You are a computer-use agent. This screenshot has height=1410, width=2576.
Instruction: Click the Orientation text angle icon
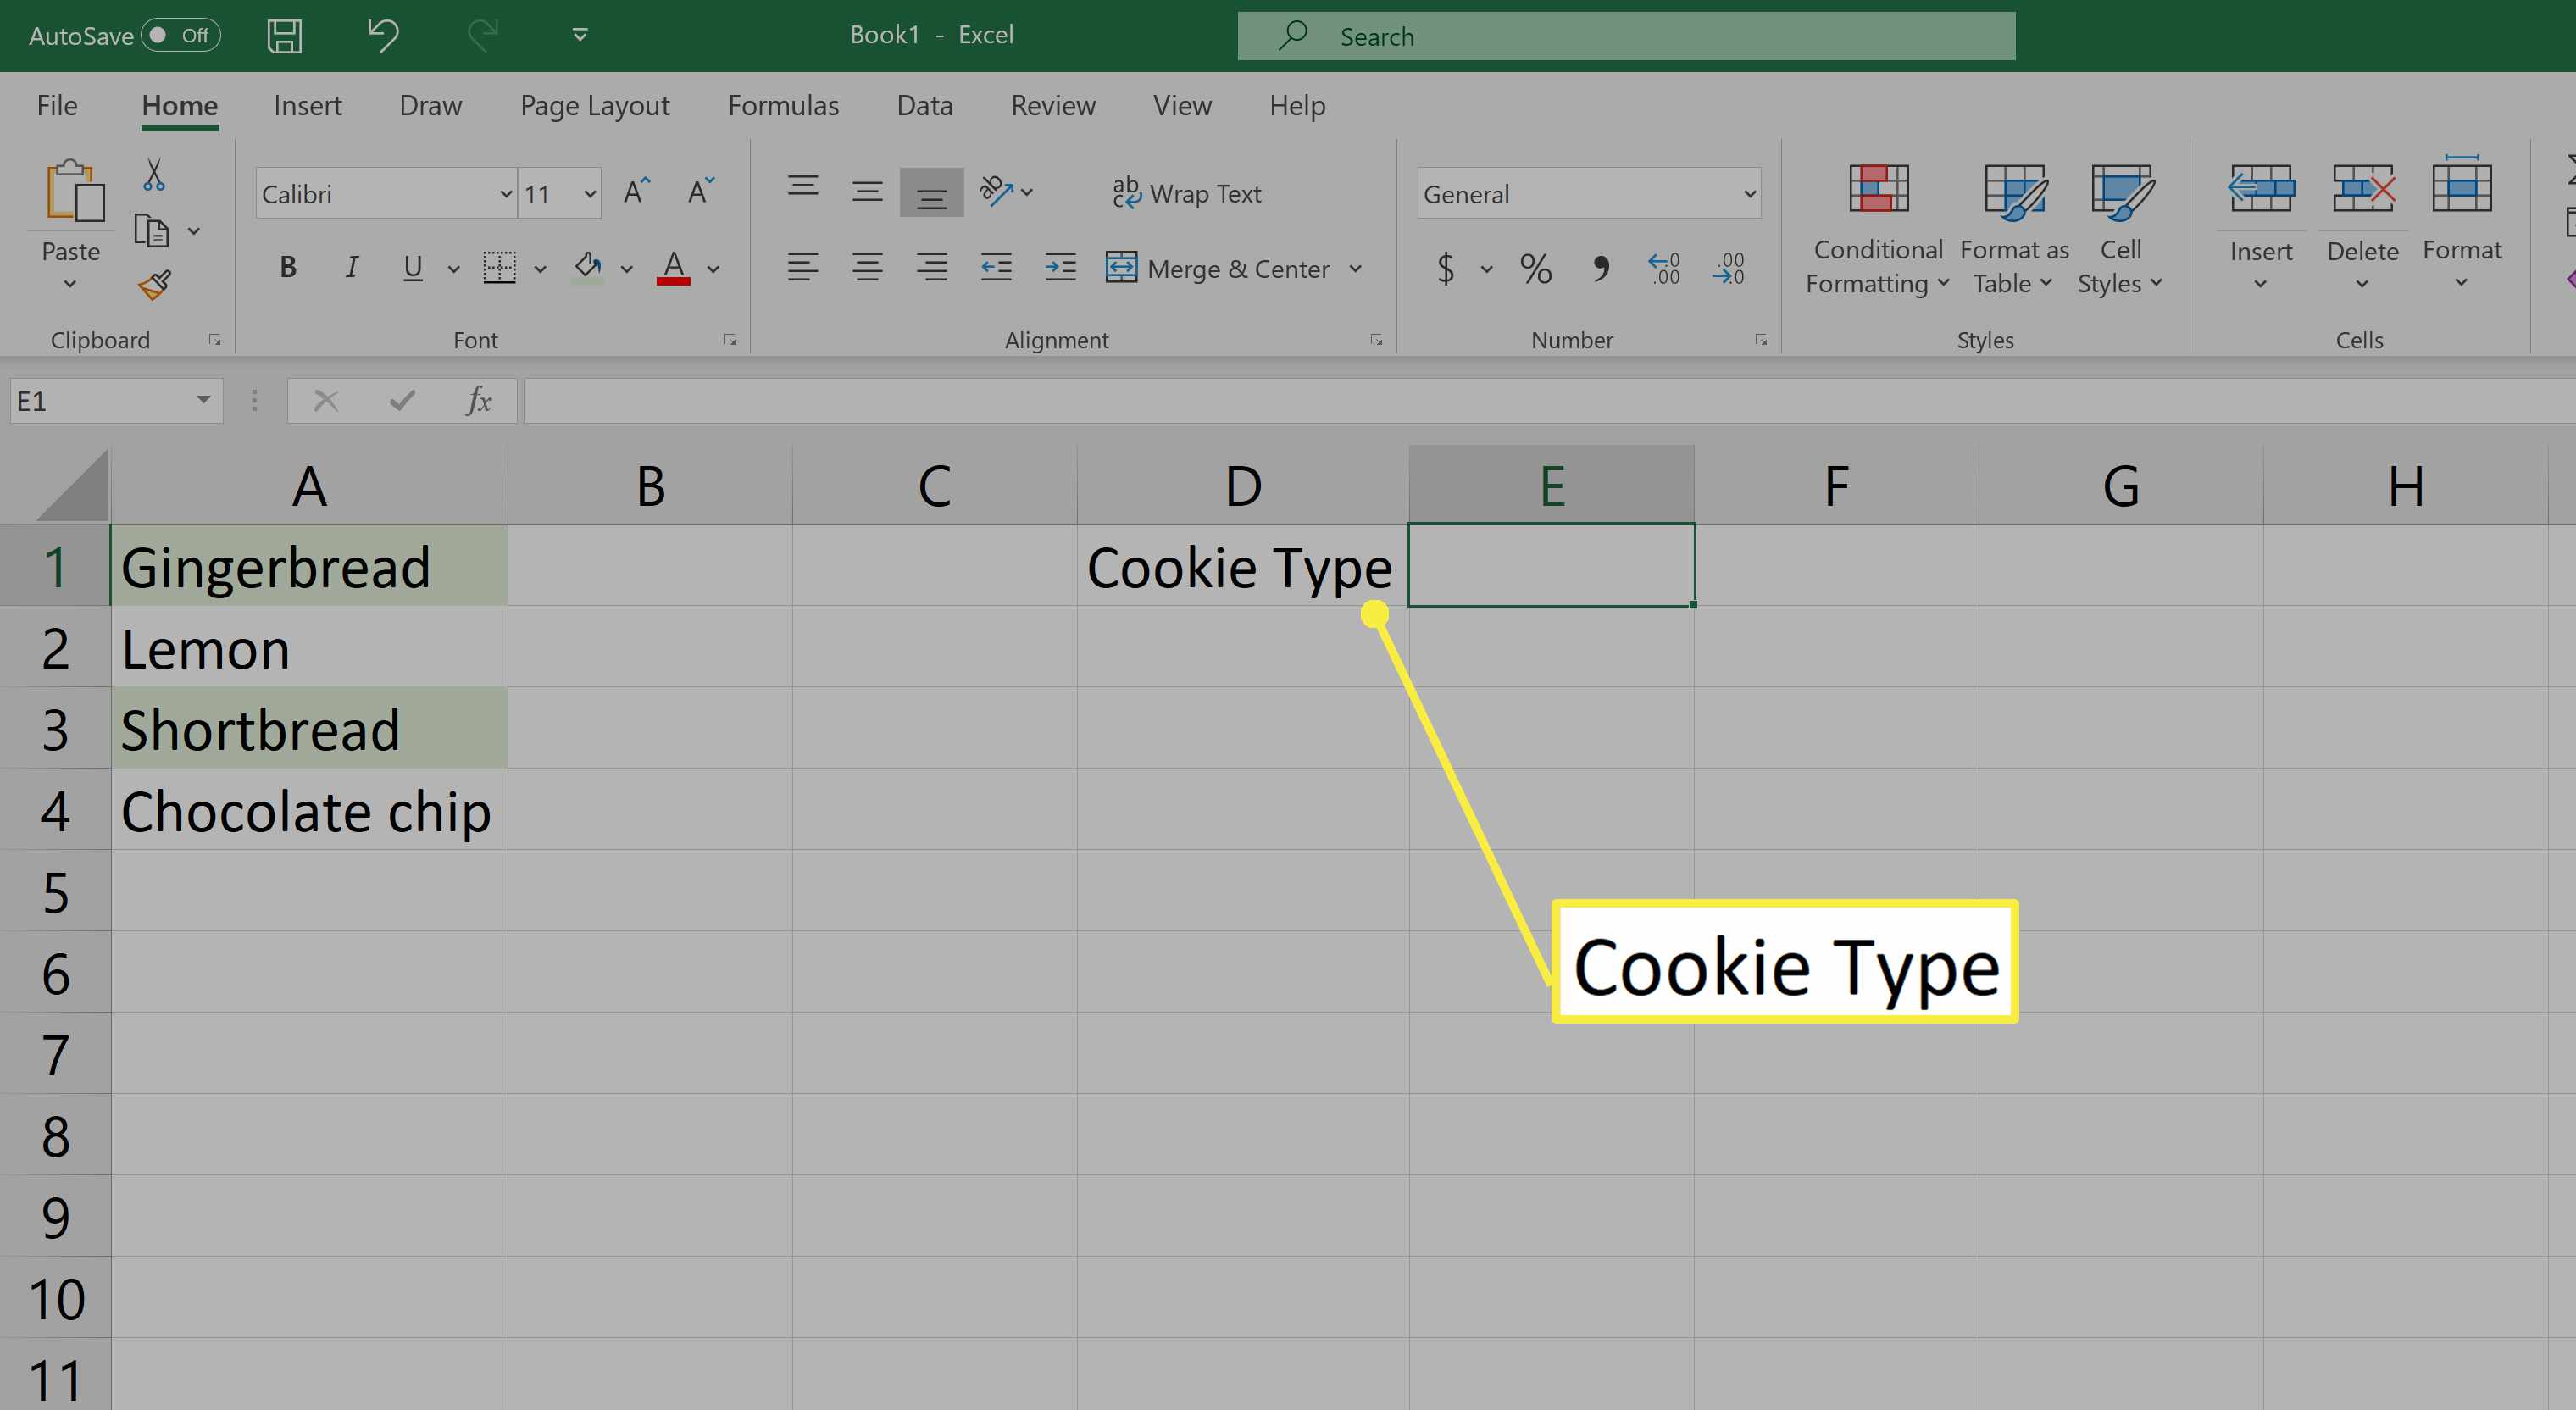[996, 190]
